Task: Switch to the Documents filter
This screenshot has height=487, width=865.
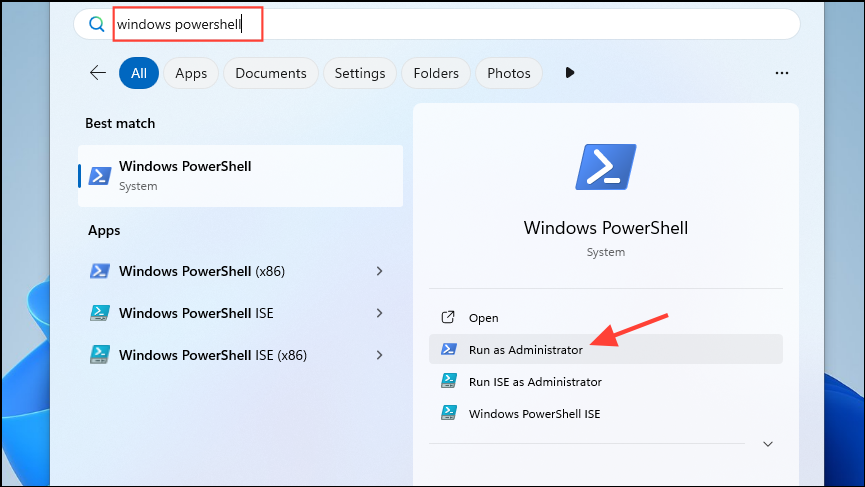Action: [271, 73]
